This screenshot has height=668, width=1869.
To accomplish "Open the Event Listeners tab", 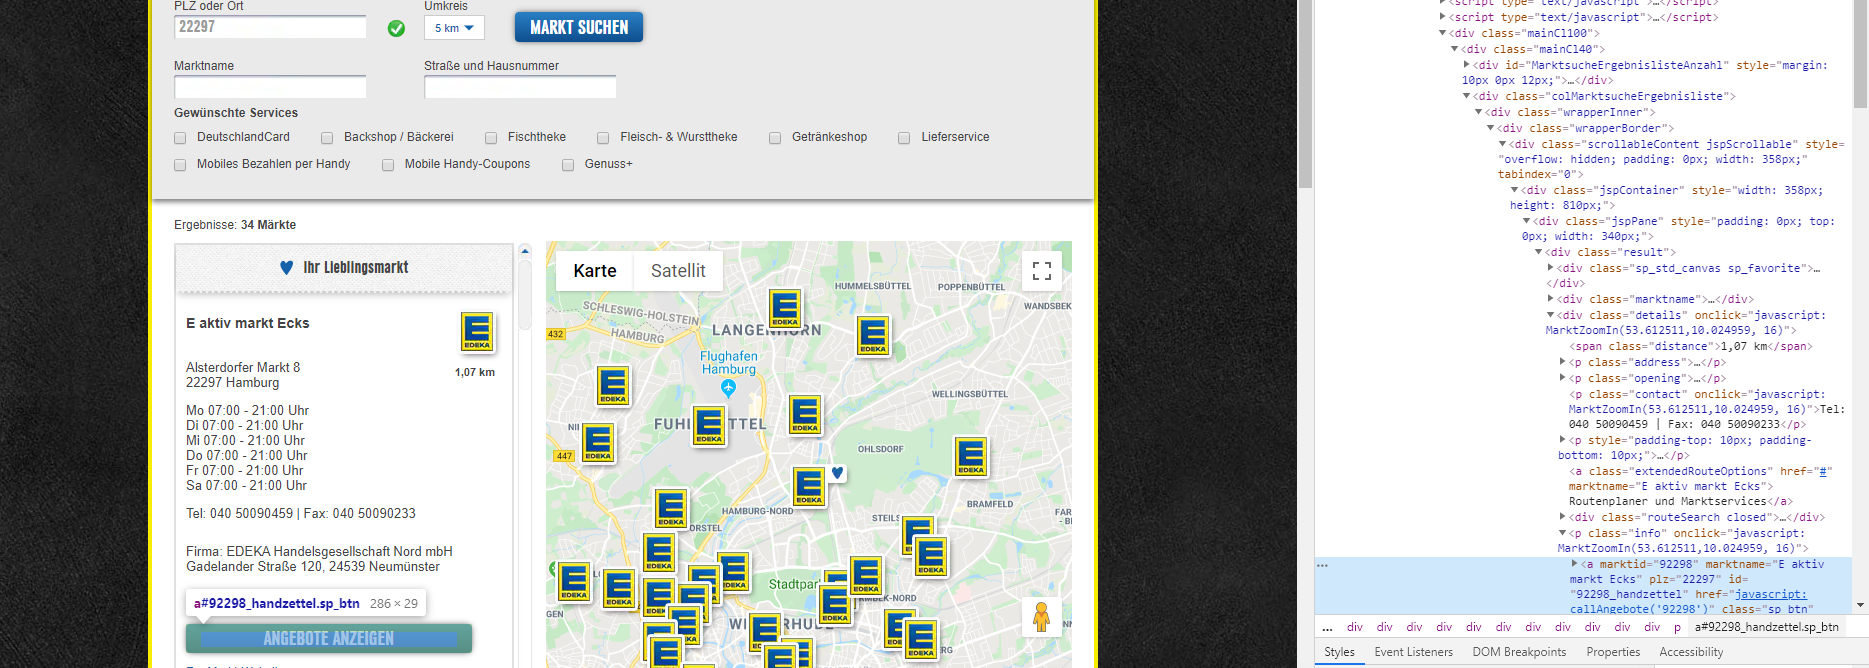I will coord(1413,652).
